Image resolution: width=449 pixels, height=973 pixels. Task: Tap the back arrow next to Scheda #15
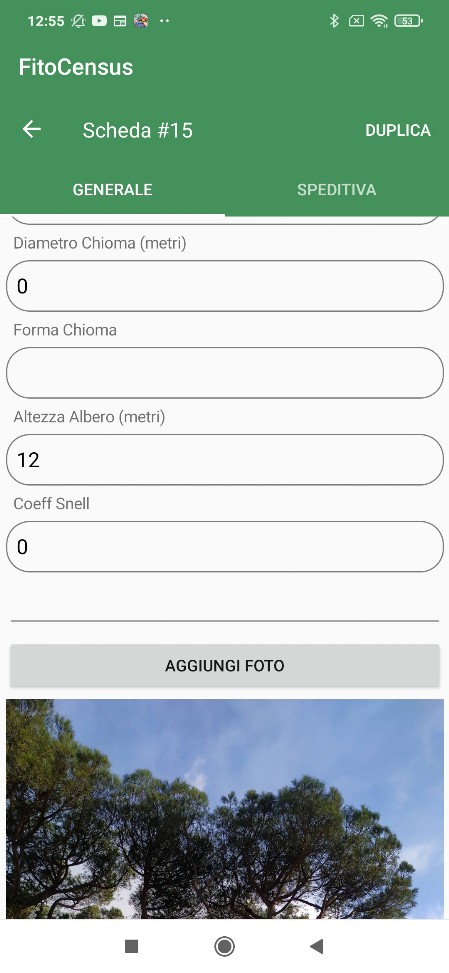pos(32,130)
